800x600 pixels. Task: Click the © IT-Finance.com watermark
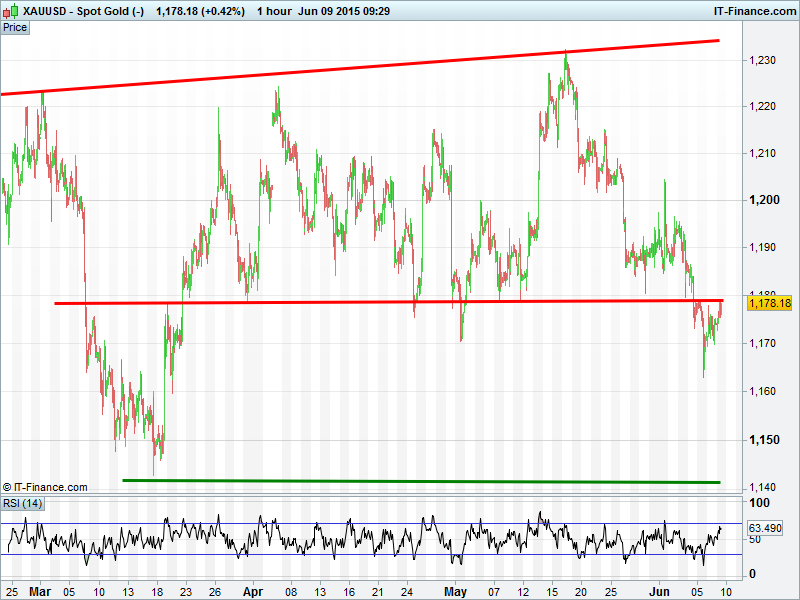tap(45, 487)
